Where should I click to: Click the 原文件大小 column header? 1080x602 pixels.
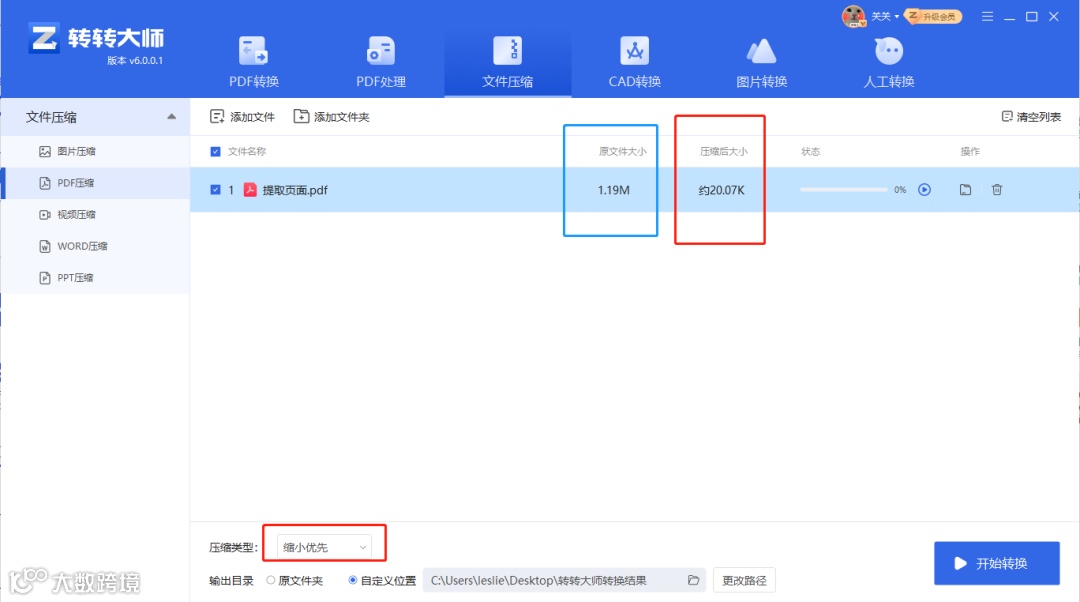tap(623, 152)
